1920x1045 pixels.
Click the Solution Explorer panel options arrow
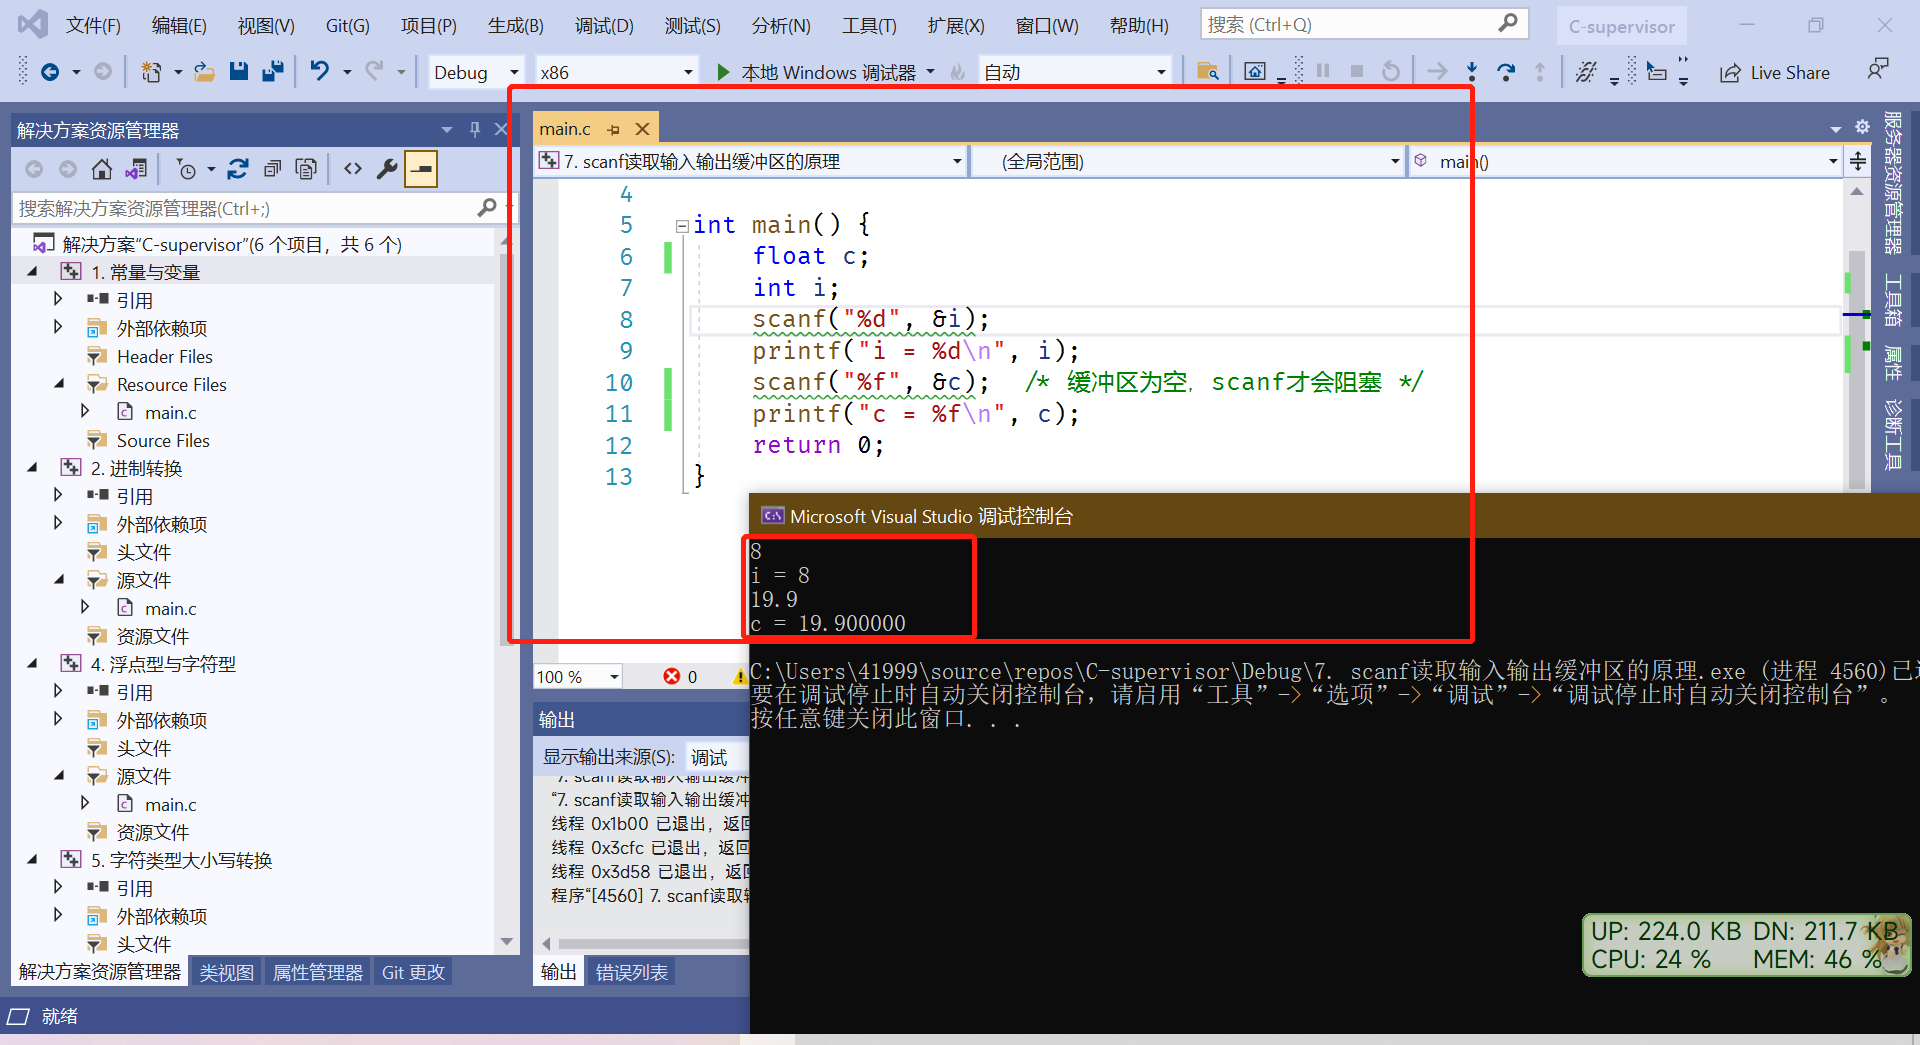click(446, 129)
